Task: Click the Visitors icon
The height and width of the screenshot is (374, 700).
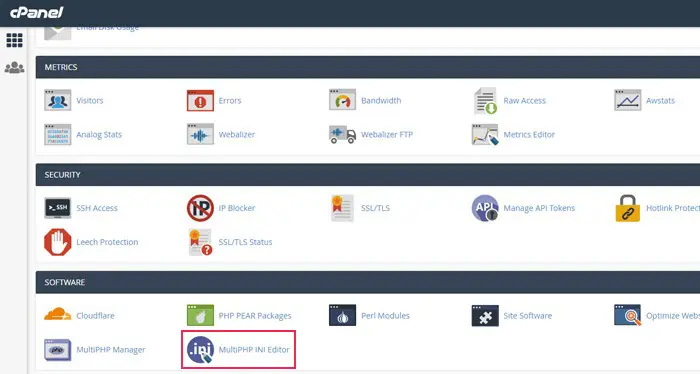Action: coord(58,100)
